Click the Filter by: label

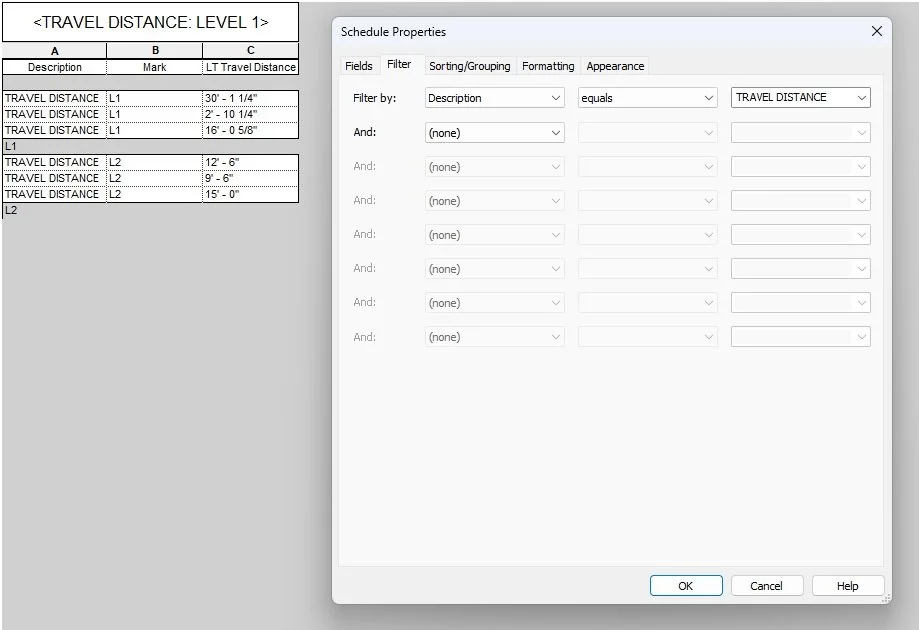tap(375, 98)
